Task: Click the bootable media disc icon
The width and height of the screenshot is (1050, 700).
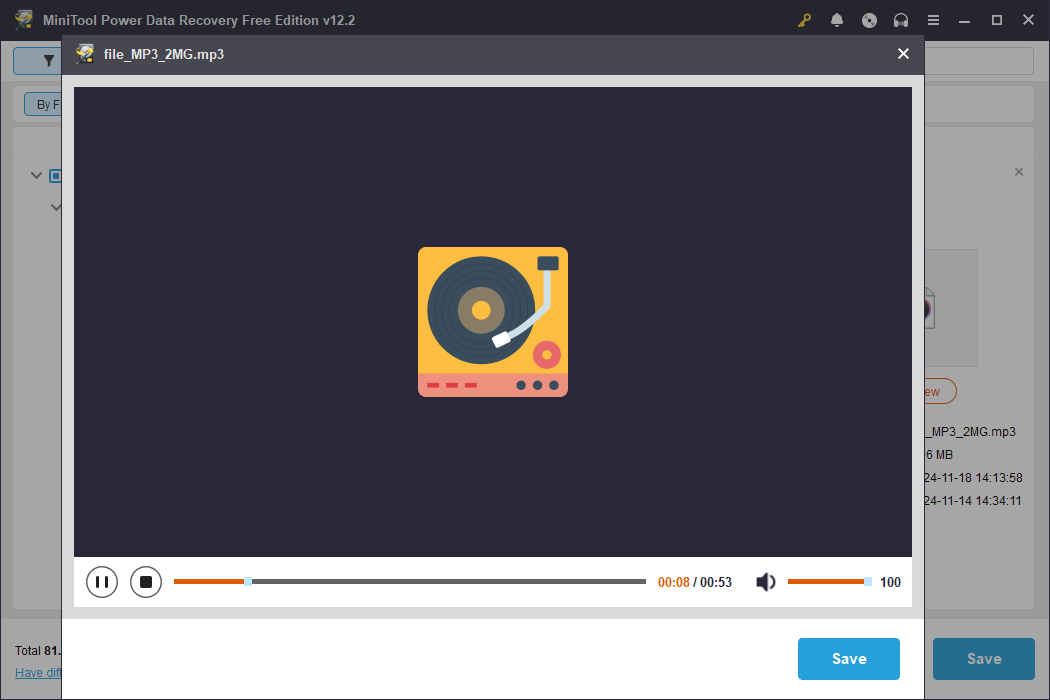Action: pos(869,20)
